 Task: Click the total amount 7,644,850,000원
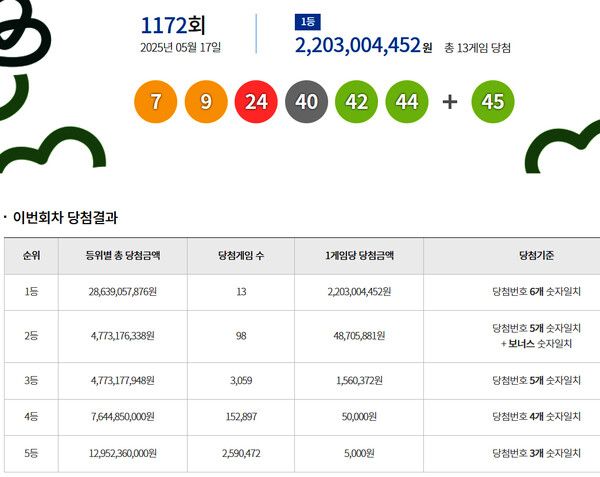123,417
